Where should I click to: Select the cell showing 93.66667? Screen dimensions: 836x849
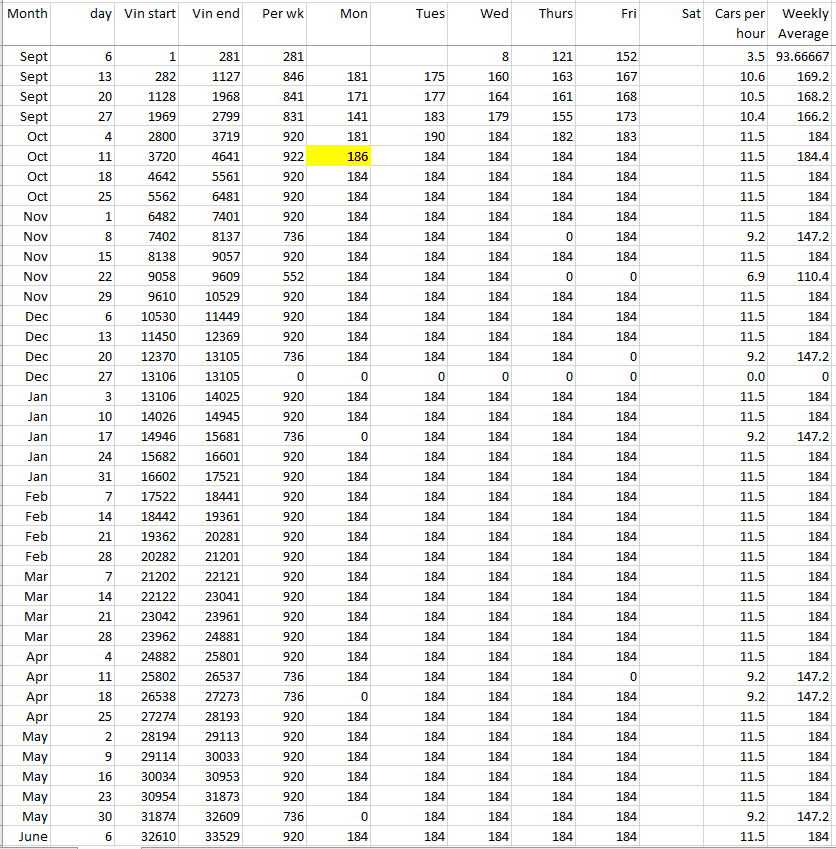point(803,57)
